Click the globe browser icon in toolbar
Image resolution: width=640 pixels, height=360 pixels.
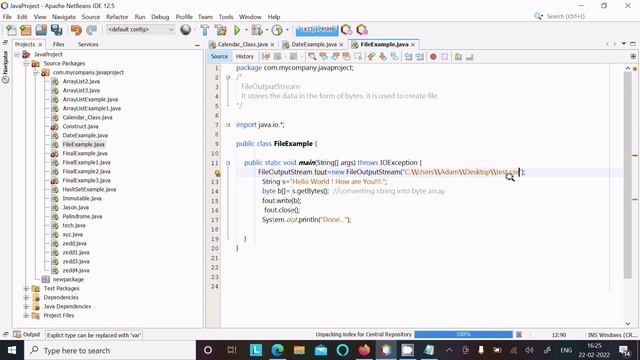[x=186, y=30]
